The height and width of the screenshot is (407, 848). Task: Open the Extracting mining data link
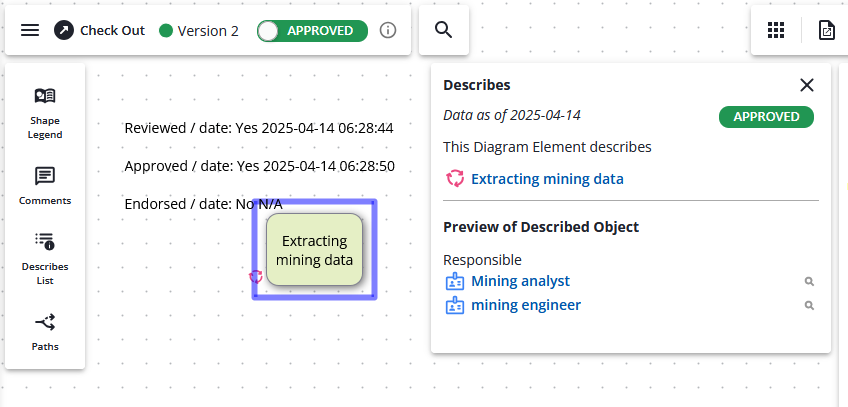point(547,179)
